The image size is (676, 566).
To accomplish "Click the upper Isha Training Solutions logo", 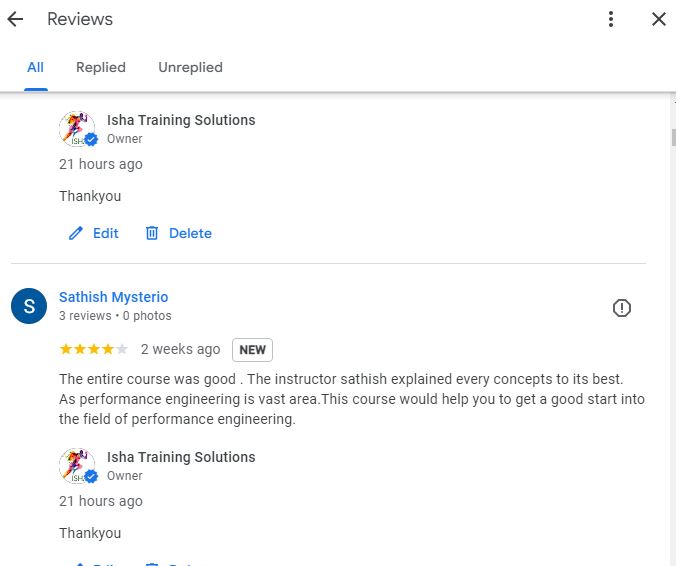I will [x=77, y=128].
